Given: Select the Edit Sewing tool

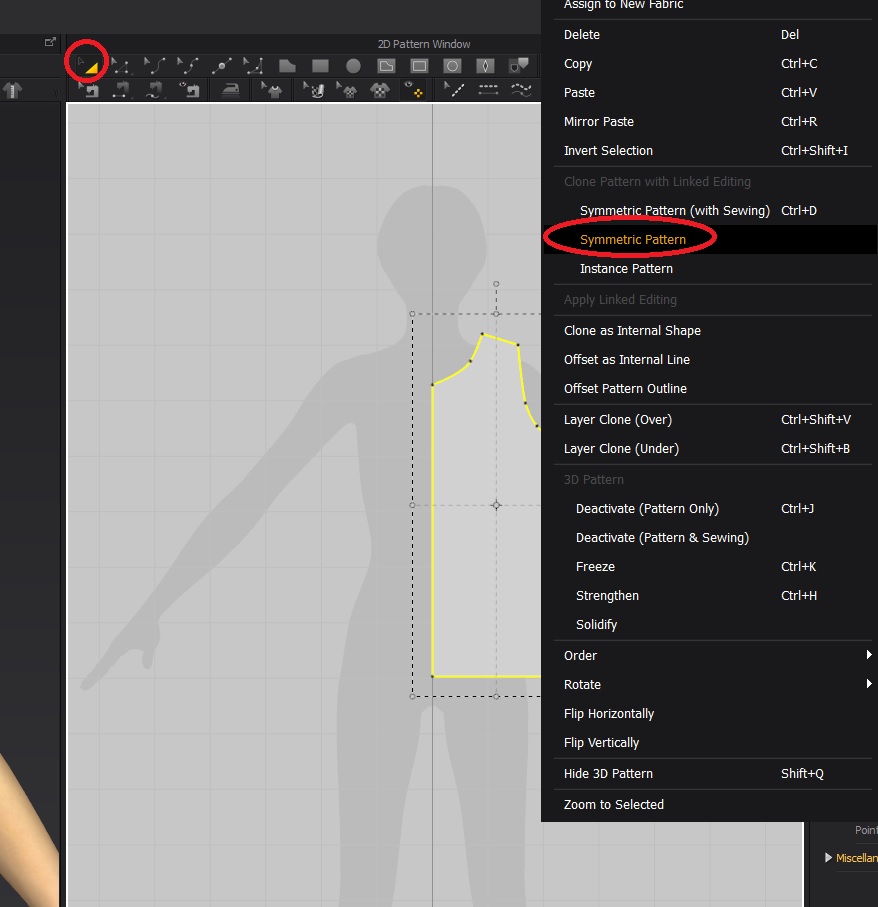Looking at the screenshot, I should point(88,90).
